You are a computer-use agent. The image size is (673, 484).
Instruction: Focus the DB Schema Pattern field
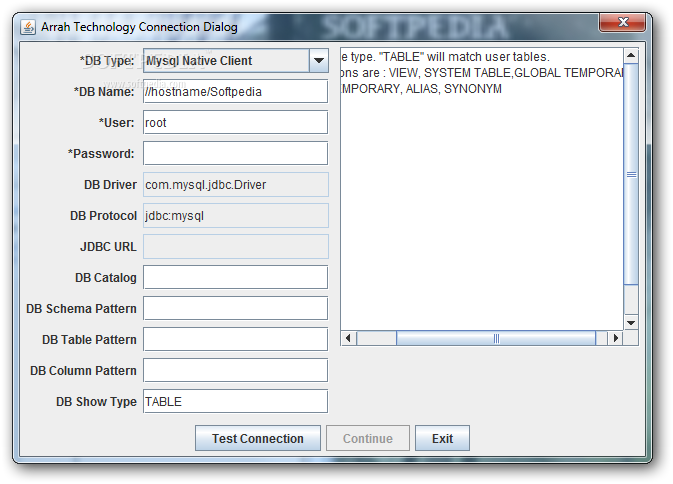[236, 308]
